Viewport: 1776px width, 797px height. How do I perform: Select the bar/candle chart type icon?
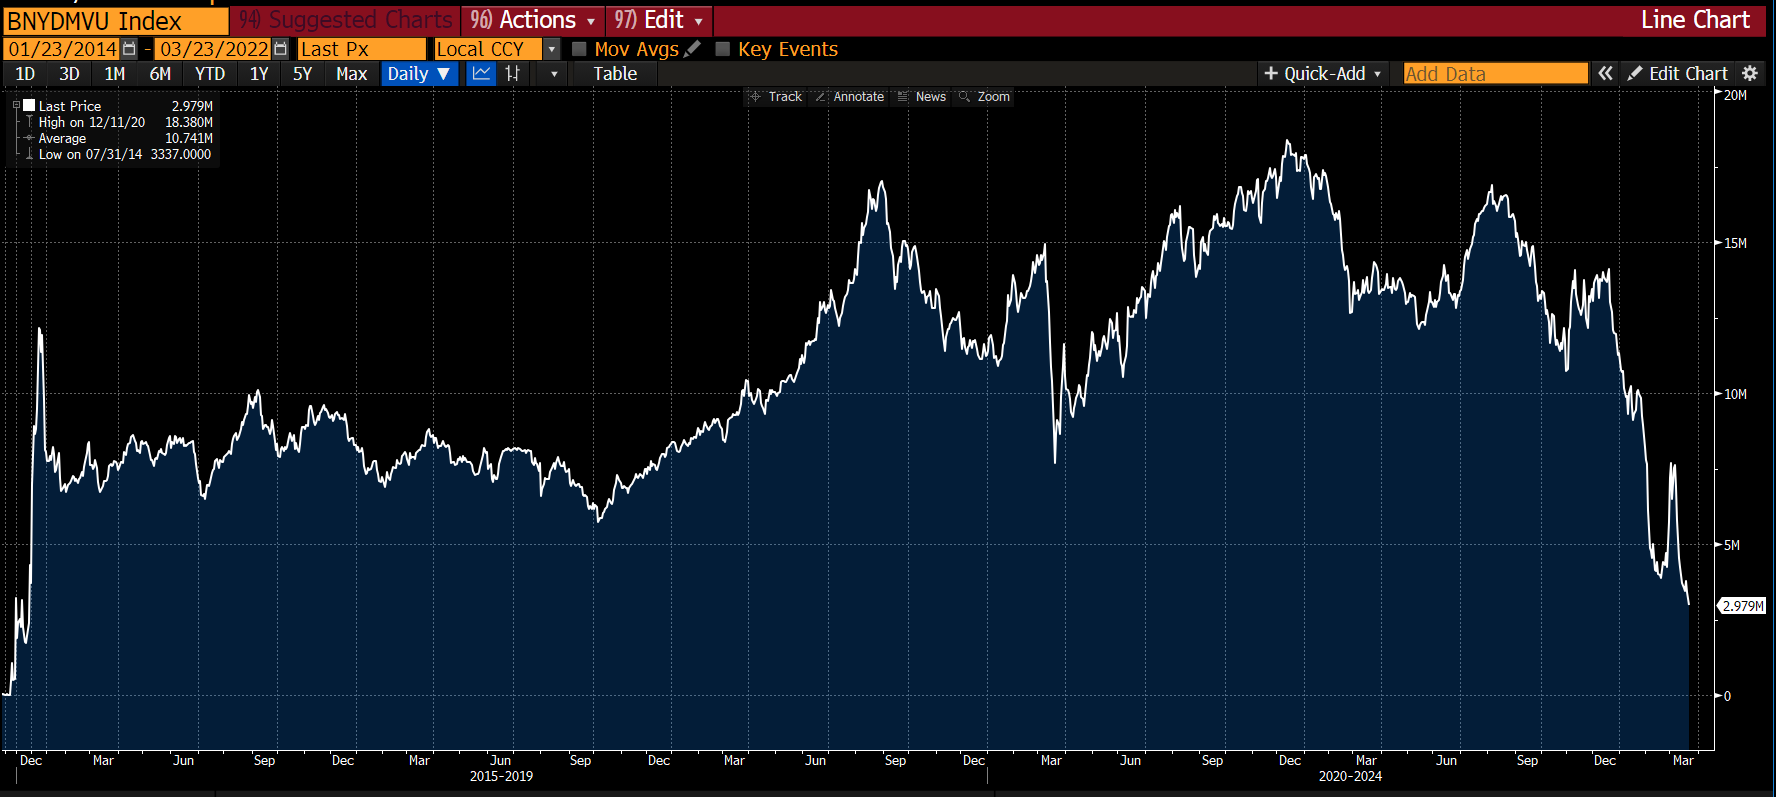[x=512, y=73]
